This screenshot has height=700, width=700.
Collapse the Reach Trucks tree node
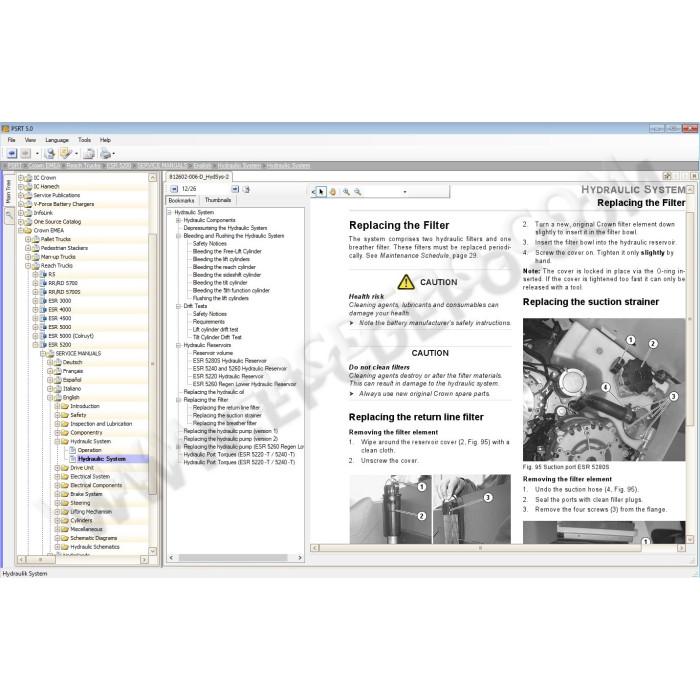click(28, 266)
